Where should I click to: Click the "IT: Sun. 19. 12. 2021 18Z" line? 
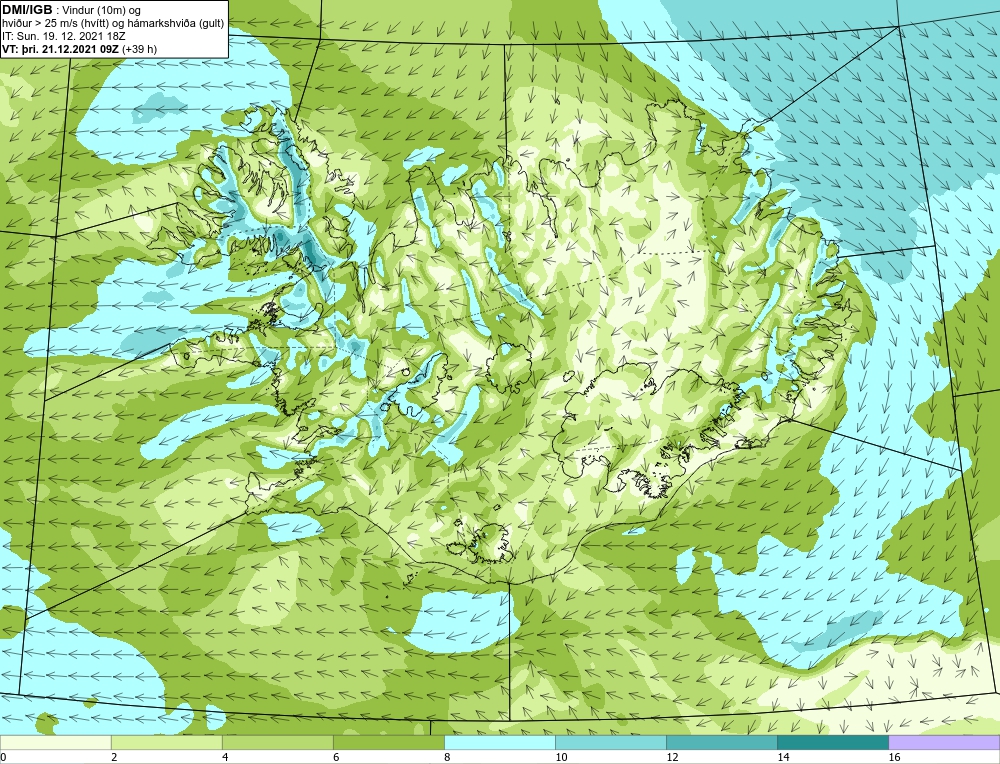(64, 36)
